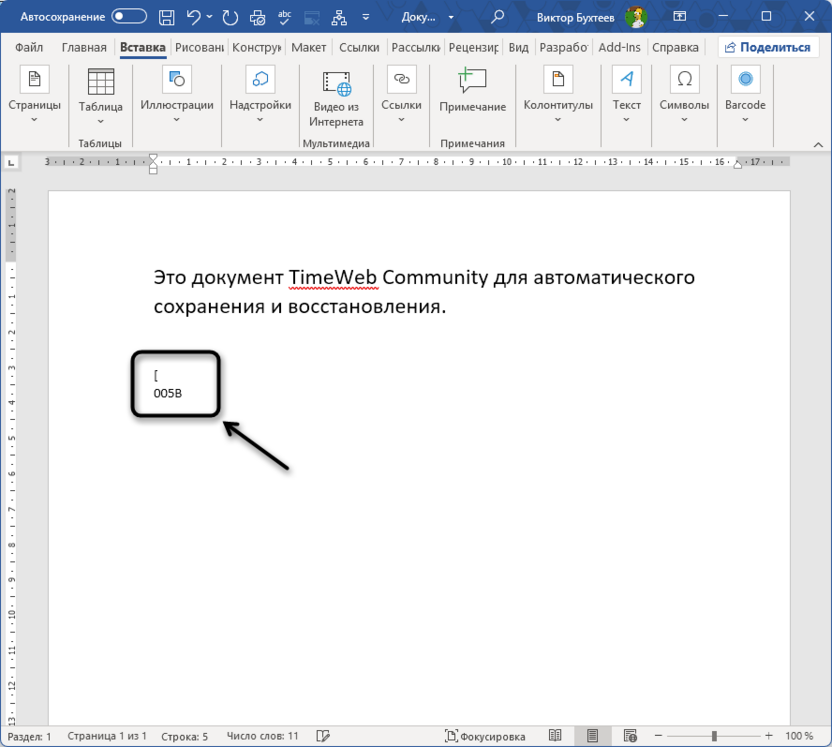Click the tab stop selector at ruler corner
Image resolution: width=832 pixels, height=747 pixels.
point(11,162)
